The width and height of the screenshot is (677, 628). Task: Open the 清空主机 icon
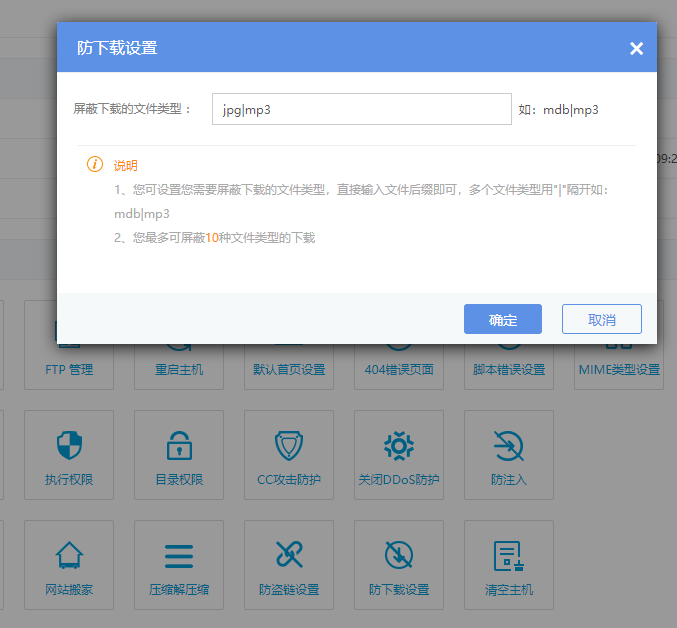(x=509, y=556)
